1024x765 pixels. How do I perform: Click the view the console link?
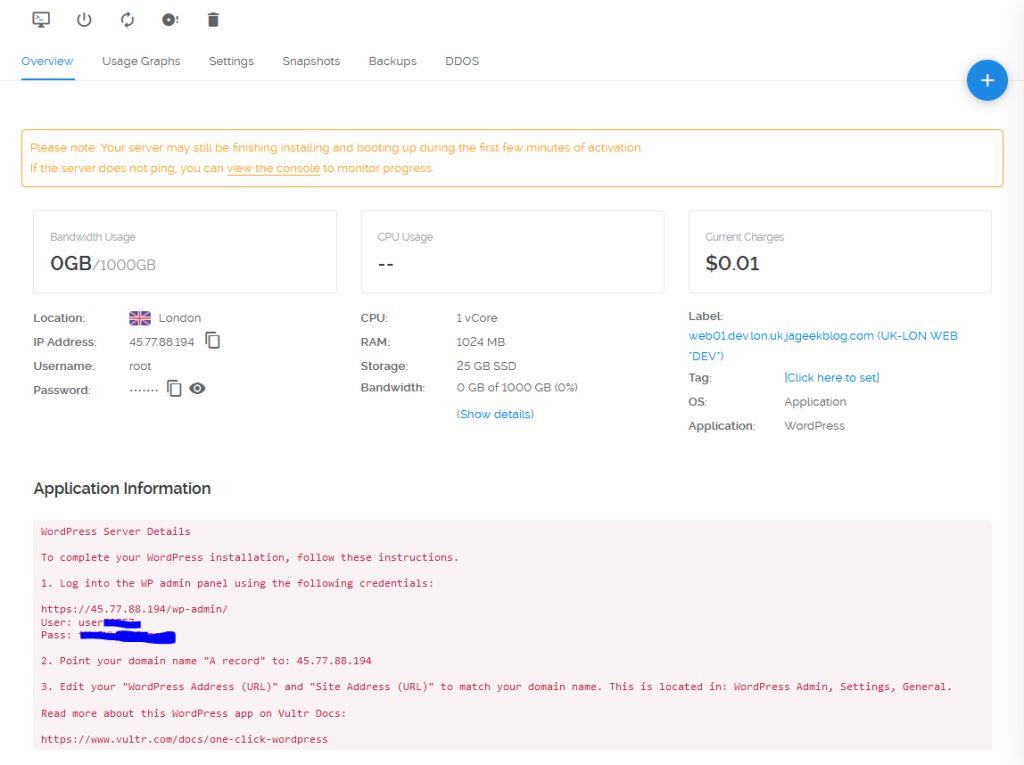click(273, 169)
